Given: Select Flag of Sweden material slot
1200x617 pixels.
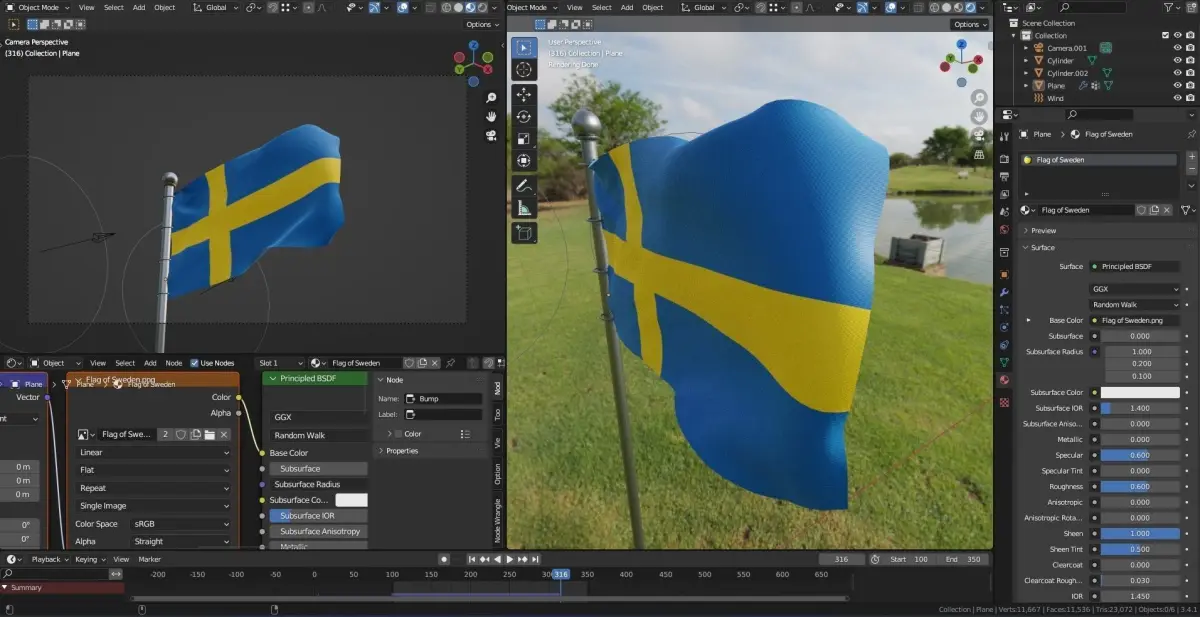Looking at the screenshot, I should pyautogui.click(x=1100, y=160).
